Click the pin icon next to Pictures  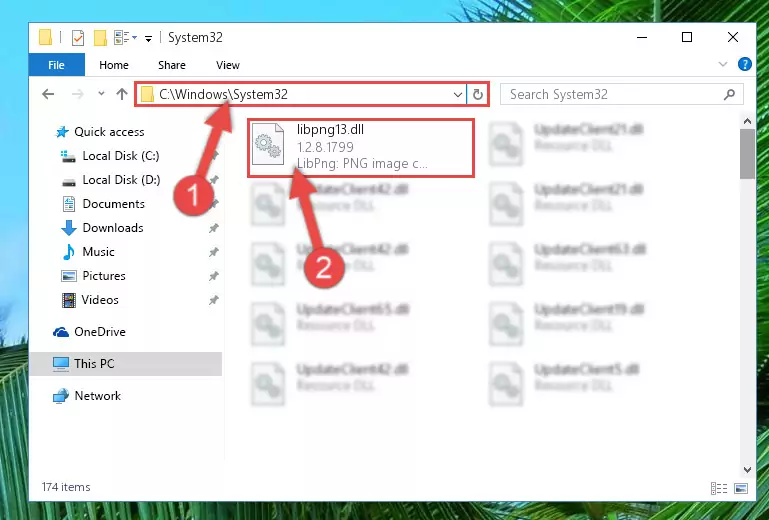point(213,276)
